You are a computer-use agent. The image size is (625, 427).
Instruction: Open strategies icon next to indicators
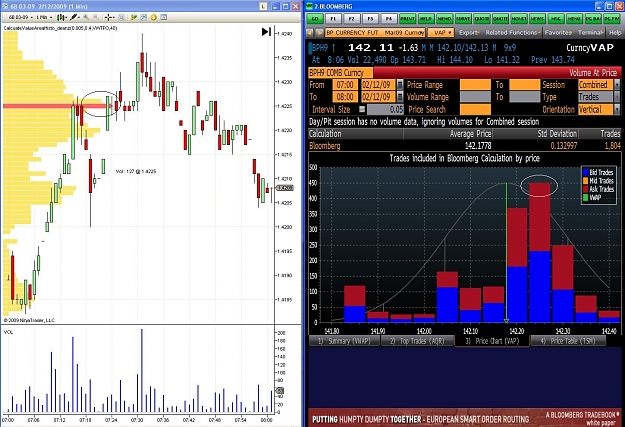(x=143, y=17)
